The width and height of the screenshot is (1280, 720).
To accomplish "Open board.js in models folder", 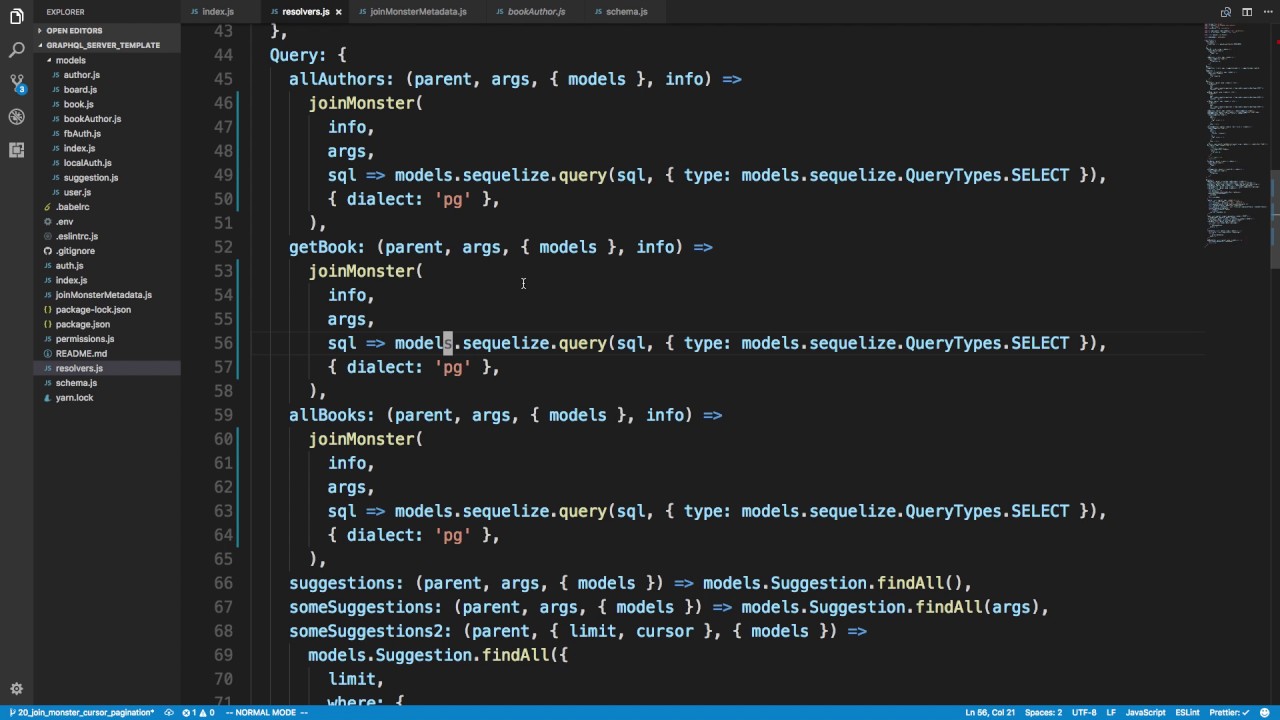I will [x=80, y=90].
